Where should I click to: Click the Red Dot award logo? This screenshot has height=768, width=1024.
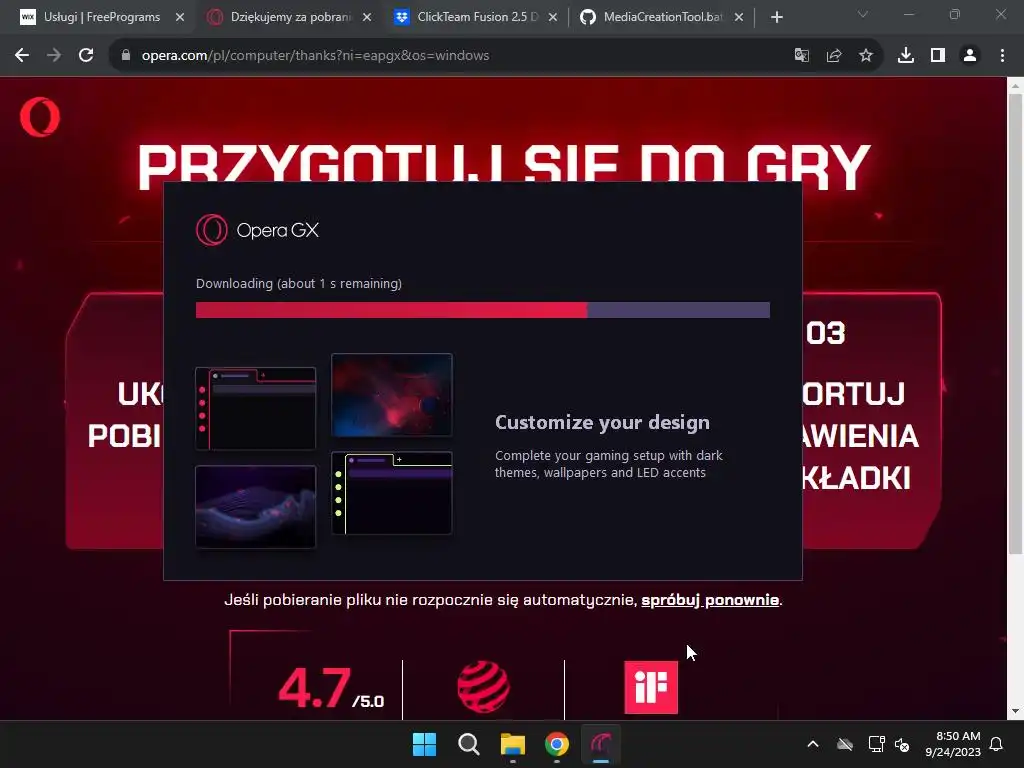click(483, 687)
